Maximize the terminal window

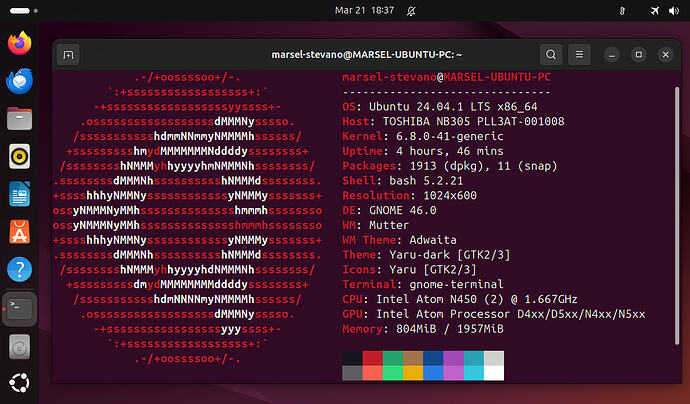(x=639, y=55)
